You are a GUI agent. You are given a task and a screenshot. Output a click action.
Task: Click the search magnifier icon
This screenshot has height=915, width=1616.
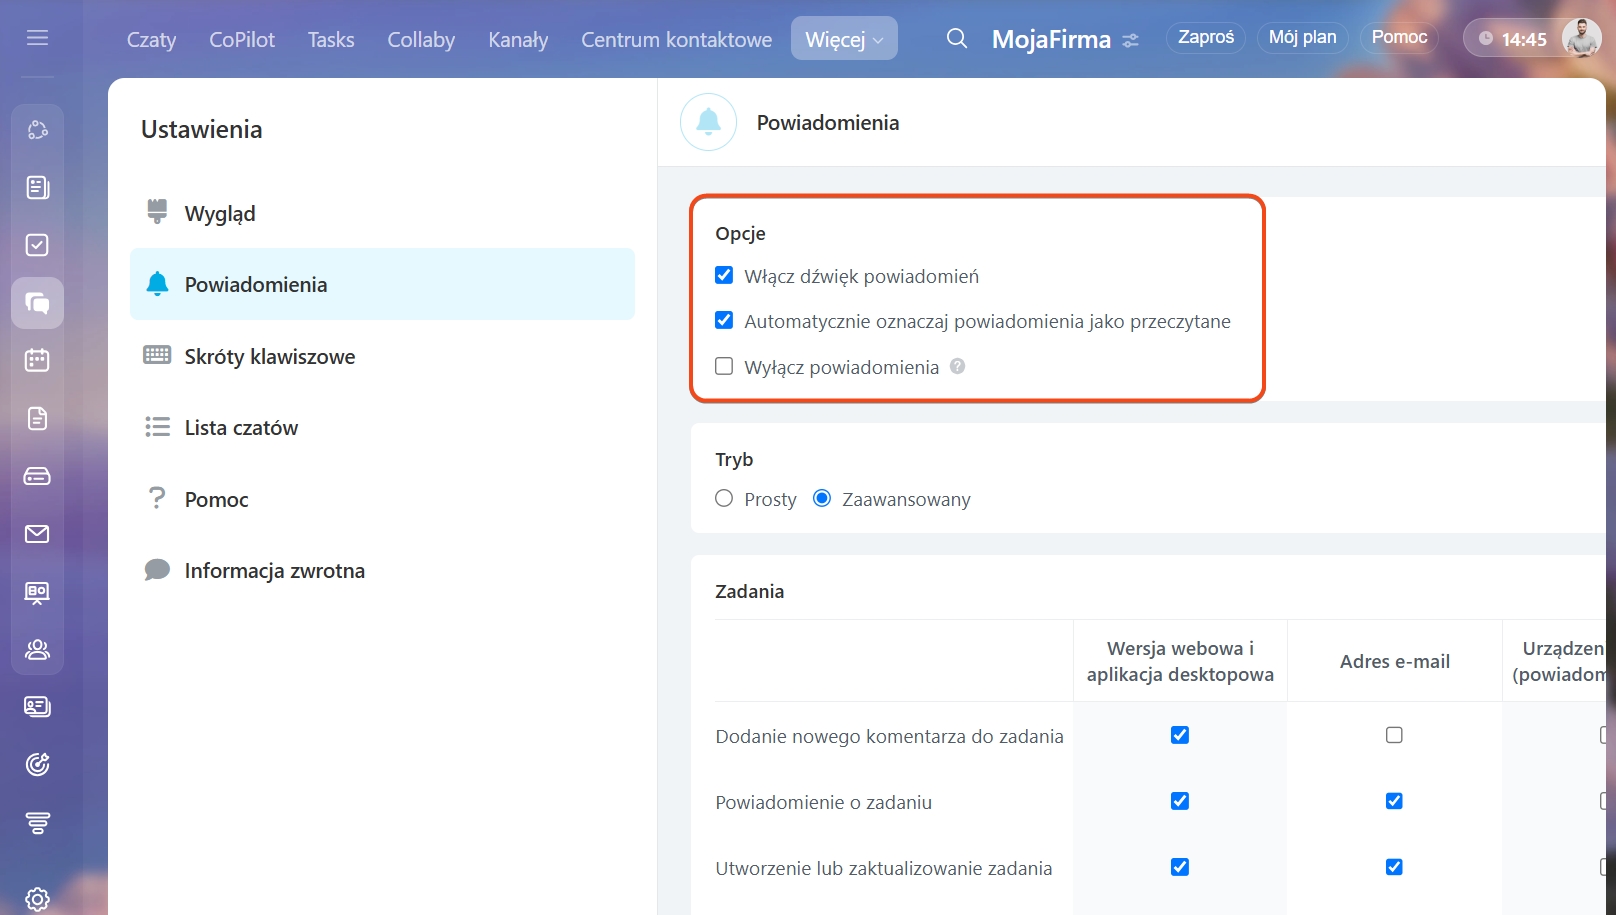[956, 39]
